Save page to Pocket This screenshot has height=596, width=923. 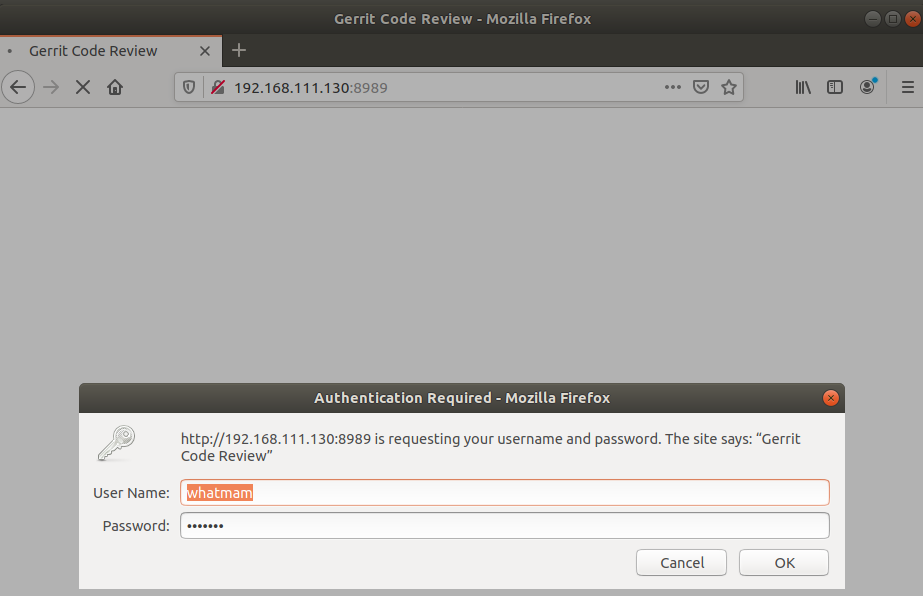pyautogui.click(x=700, y=87)
